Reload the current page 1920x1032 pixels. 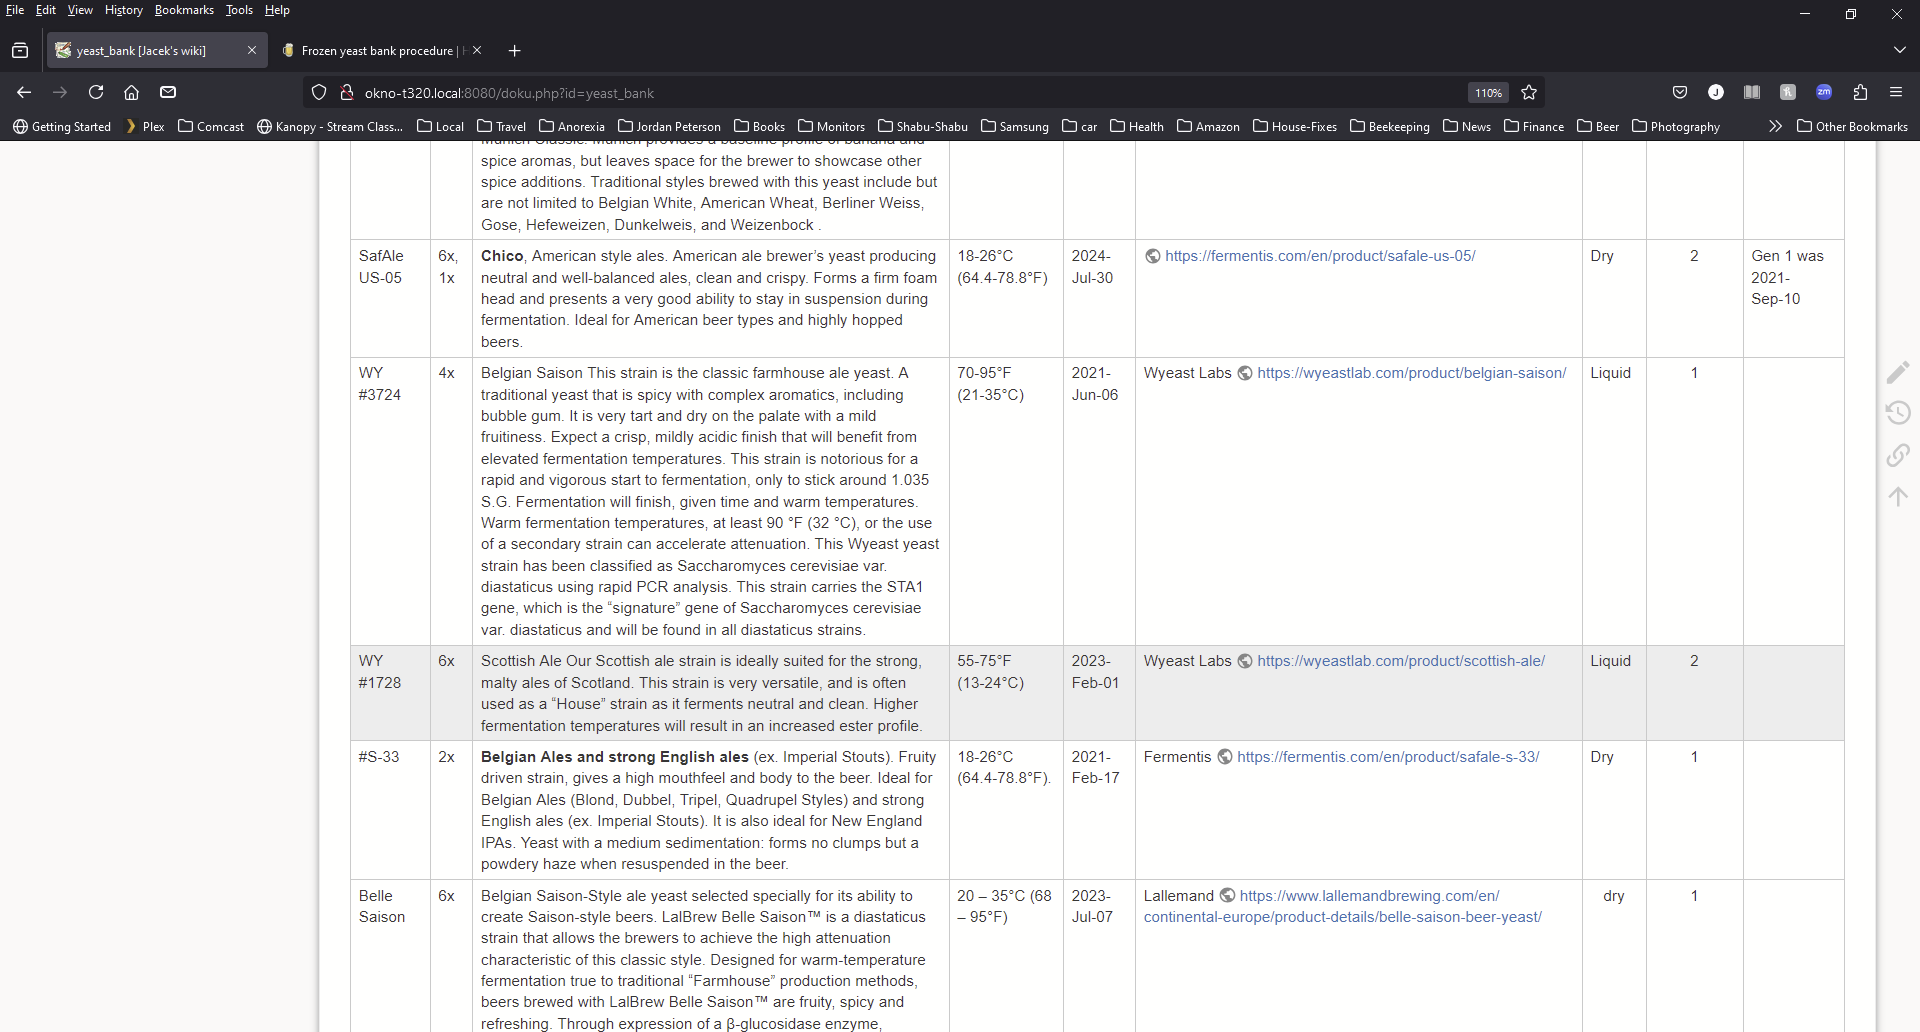point(96,92)
